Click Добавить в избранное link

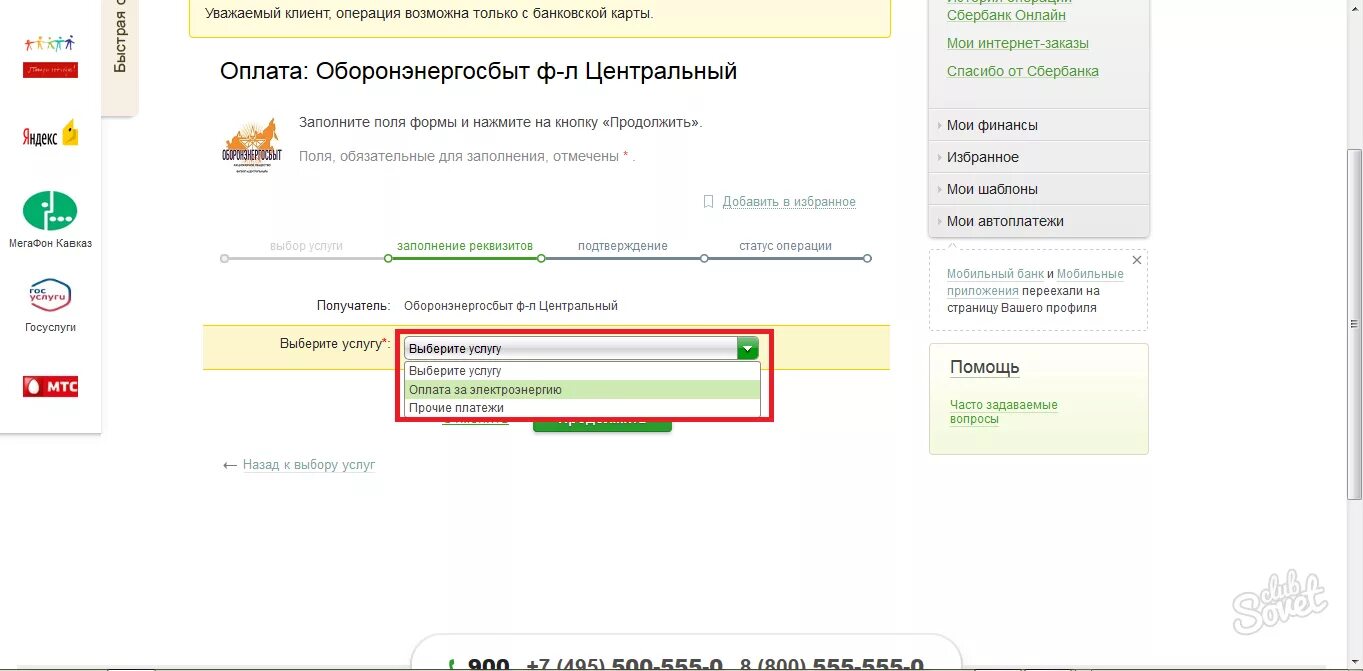(789, 202)
